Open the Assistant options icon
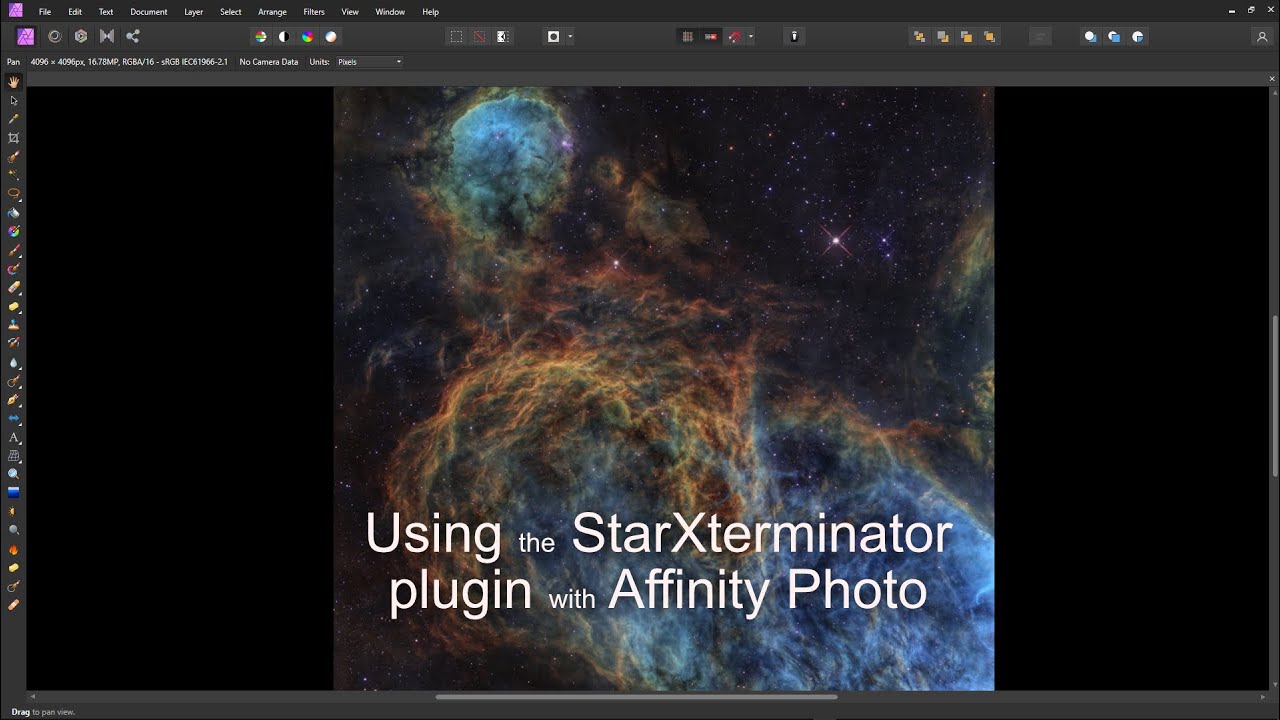This screenshot has width=1280, height=720. click(795, 36)
